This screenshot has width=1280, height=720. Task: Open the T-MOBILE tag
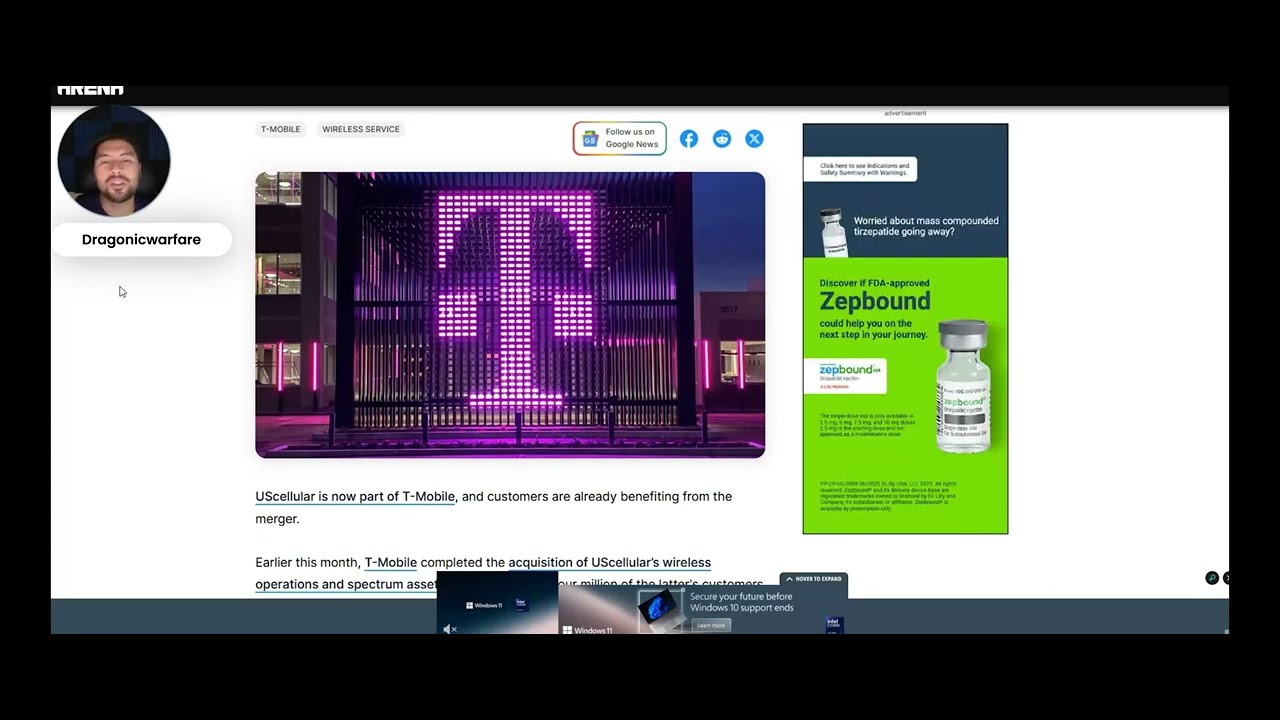[280, 129]
